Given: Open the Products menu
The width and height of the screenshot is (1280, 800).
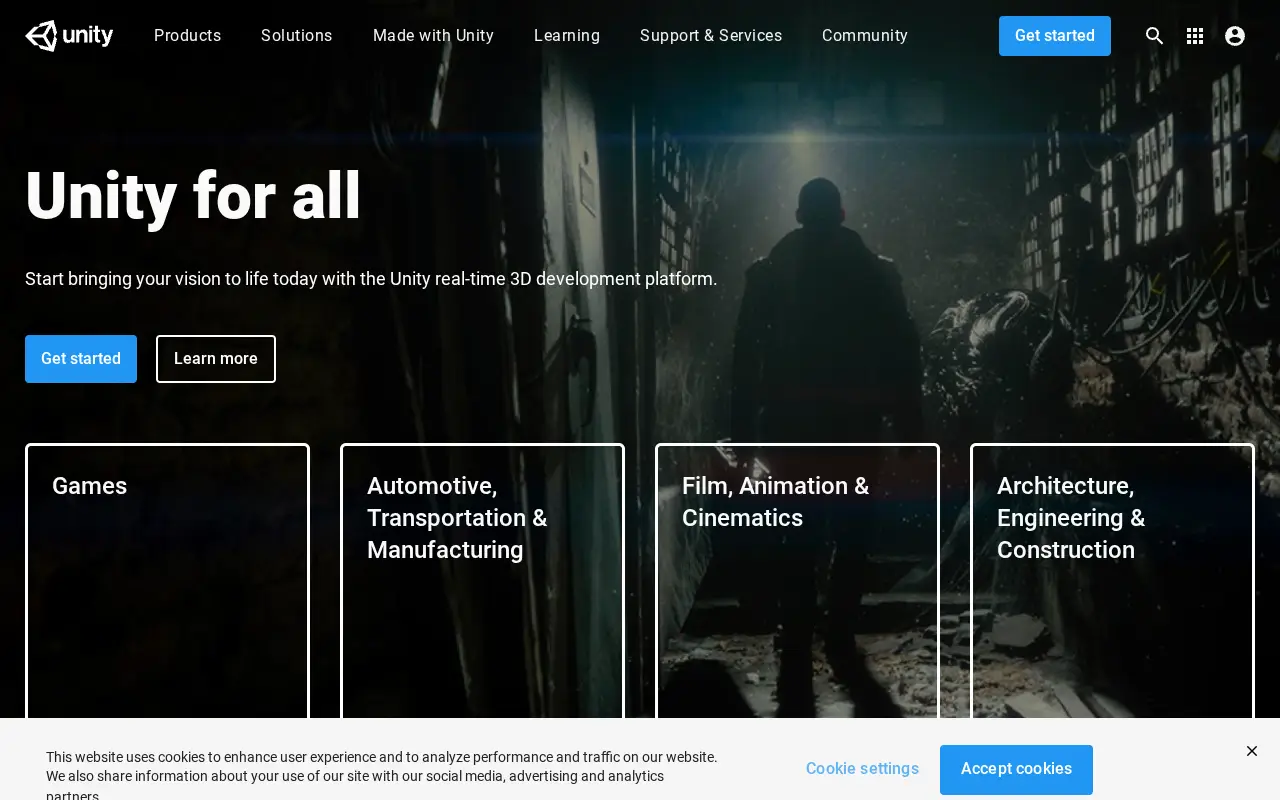Looking at the screenshot, I should point(188,36).
